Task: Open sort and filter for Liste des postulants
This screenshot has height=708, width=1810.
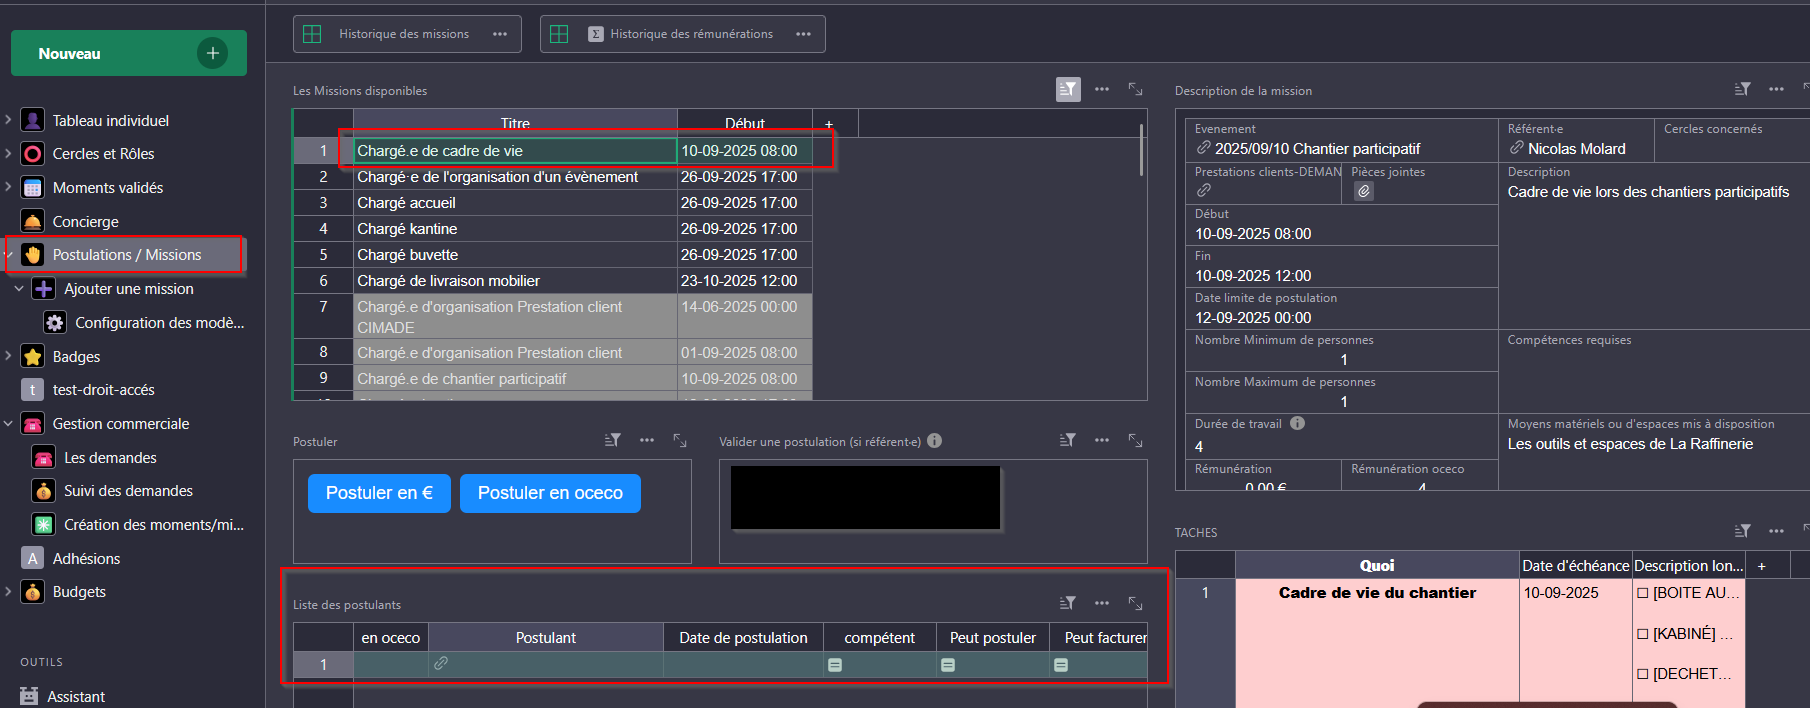Action: click(x=1068, y=603)
